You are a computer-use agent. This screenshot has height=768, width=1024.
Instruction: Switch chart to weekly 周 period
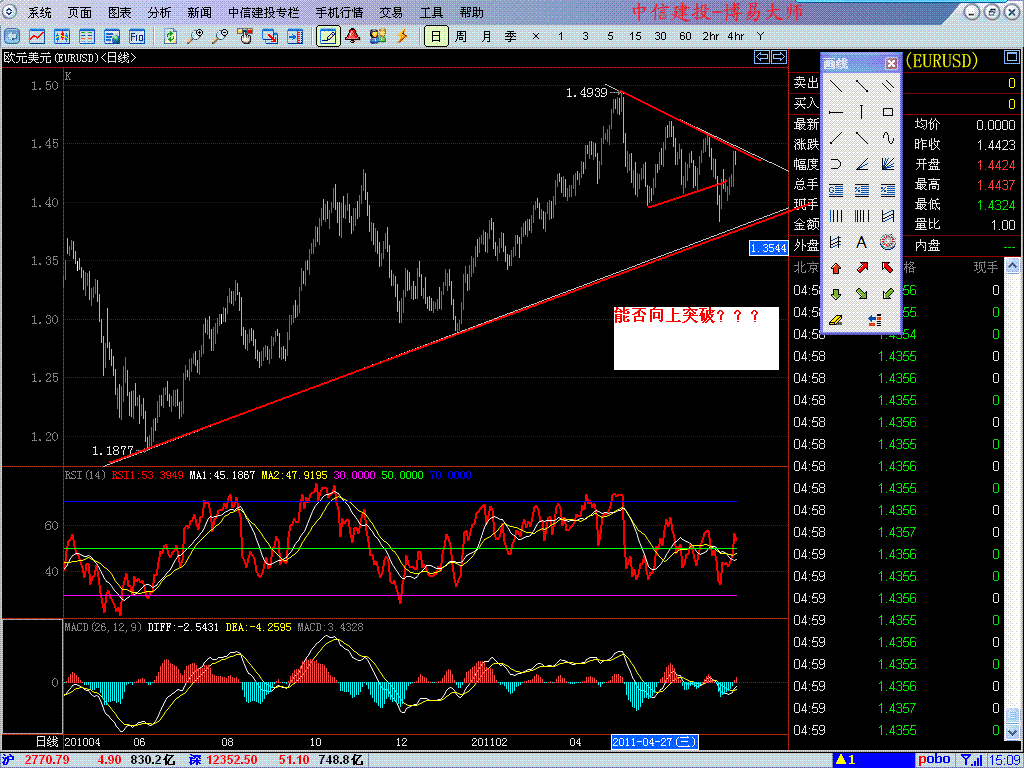pos(461,37)
